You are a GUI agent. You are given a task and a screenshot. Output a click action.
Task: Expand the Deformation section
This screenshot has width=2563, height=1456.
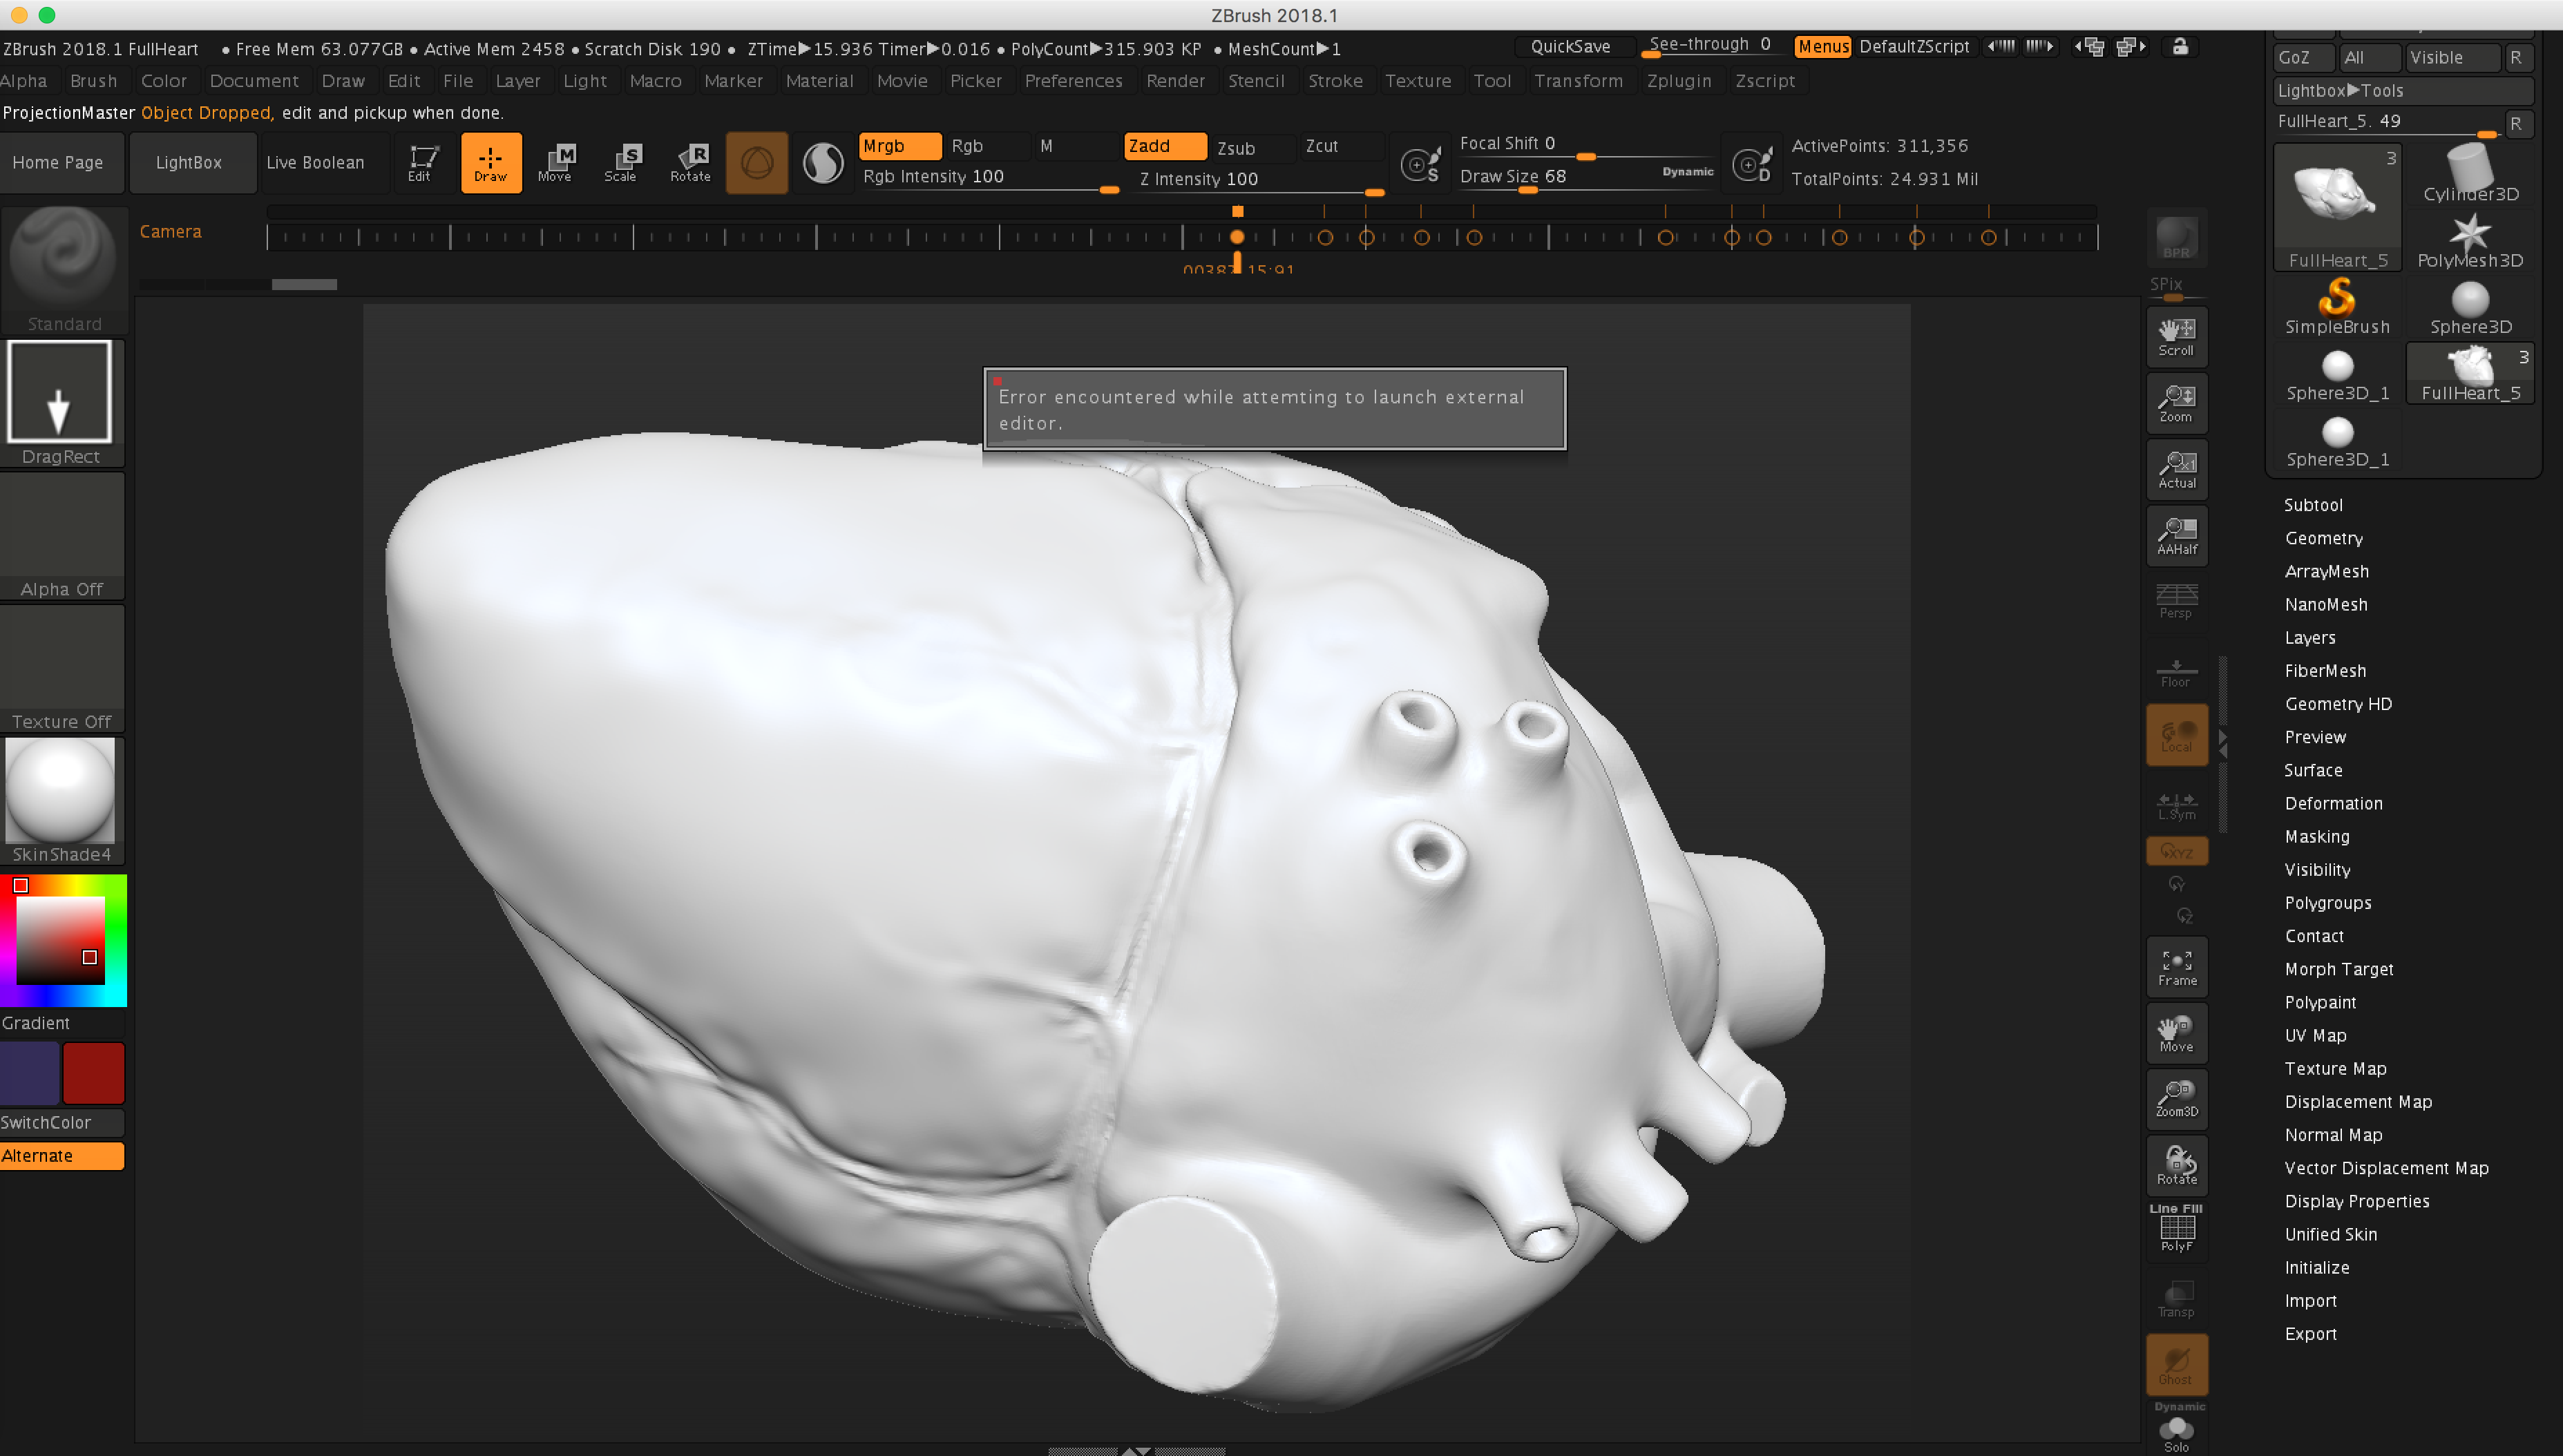coord(2333,803)
